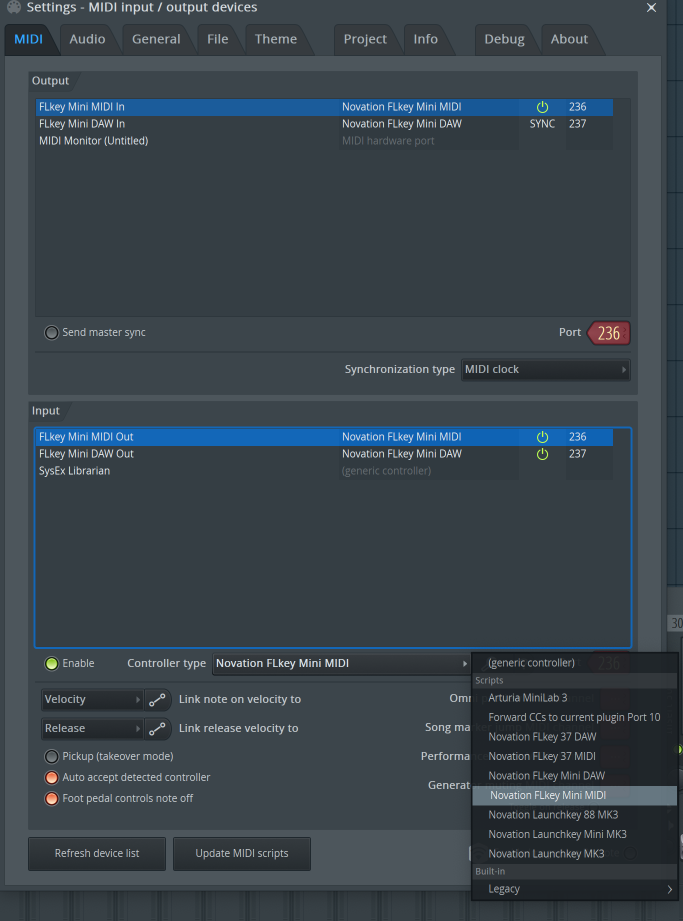Toggle Auto accept detected controller
683x921 pixels.
[x=52, y=778]
